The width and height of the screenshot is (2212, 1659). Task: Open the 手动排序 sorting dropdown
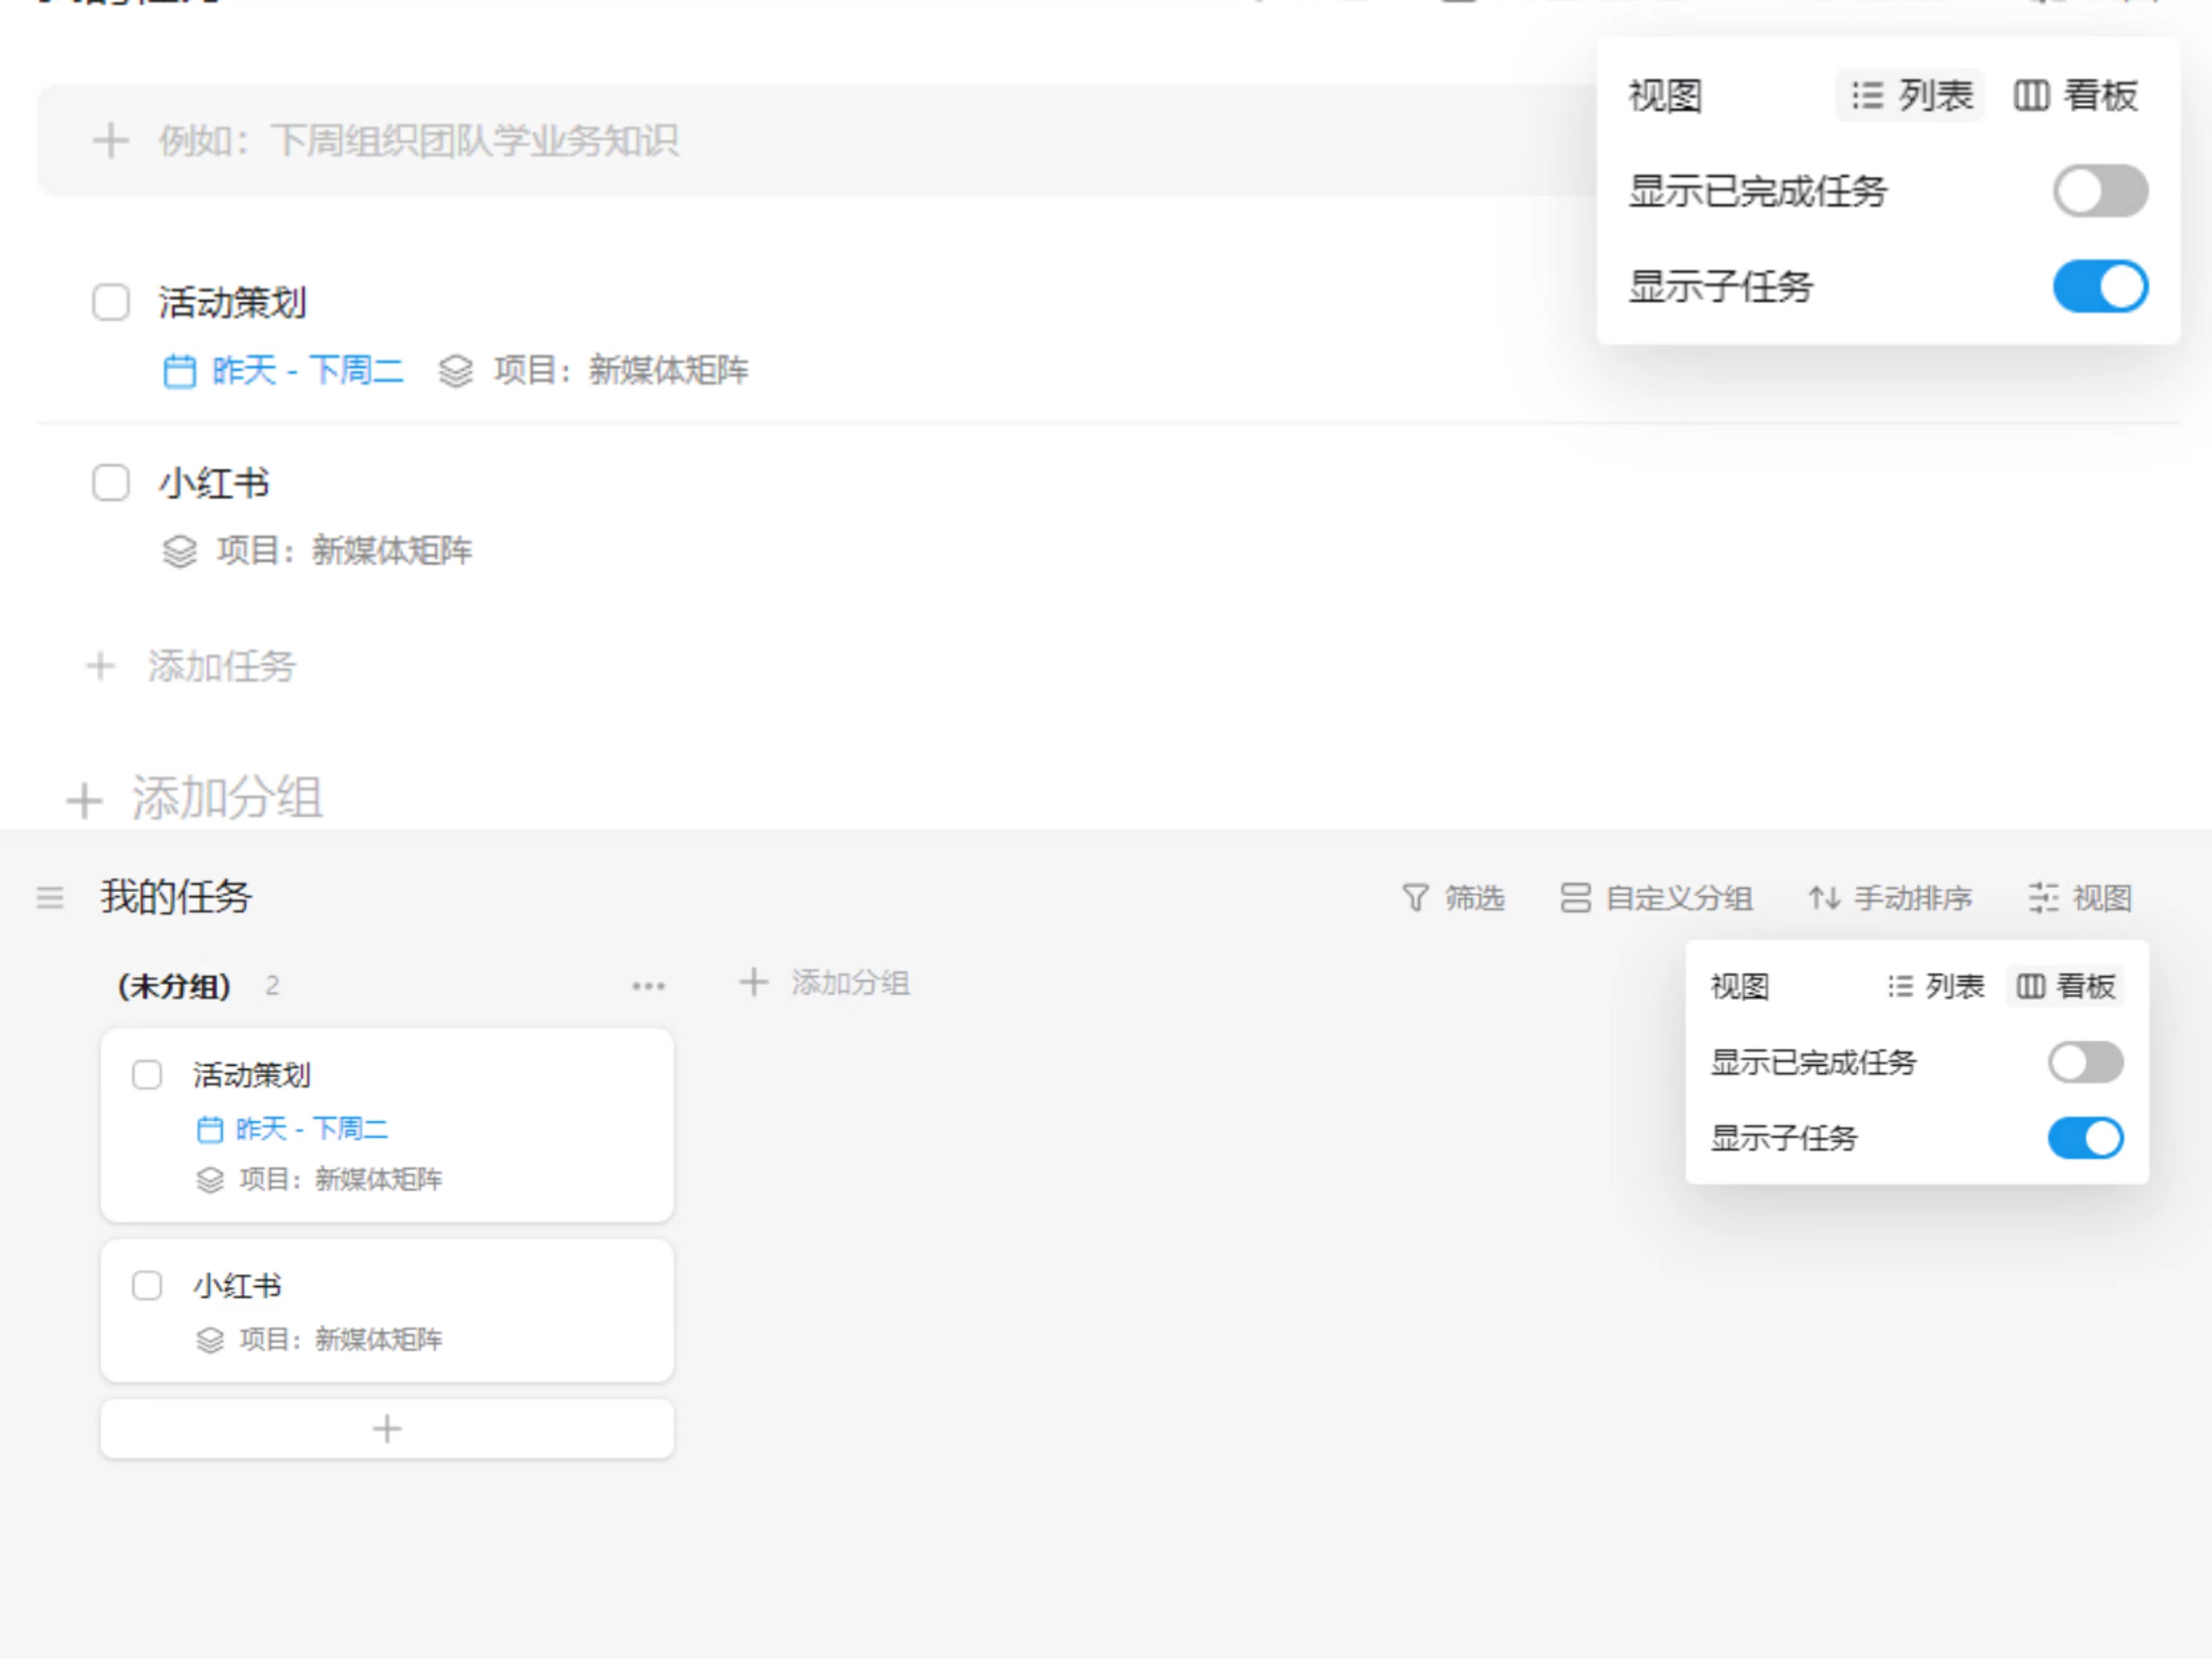pos(1890,898)
